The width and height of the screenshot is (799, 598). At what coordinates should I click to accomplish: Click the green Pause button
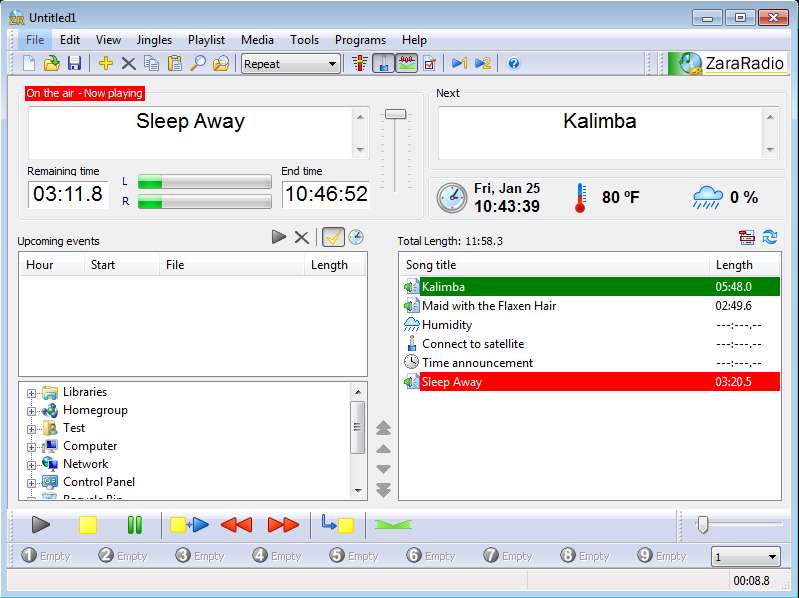click(135, 525)
